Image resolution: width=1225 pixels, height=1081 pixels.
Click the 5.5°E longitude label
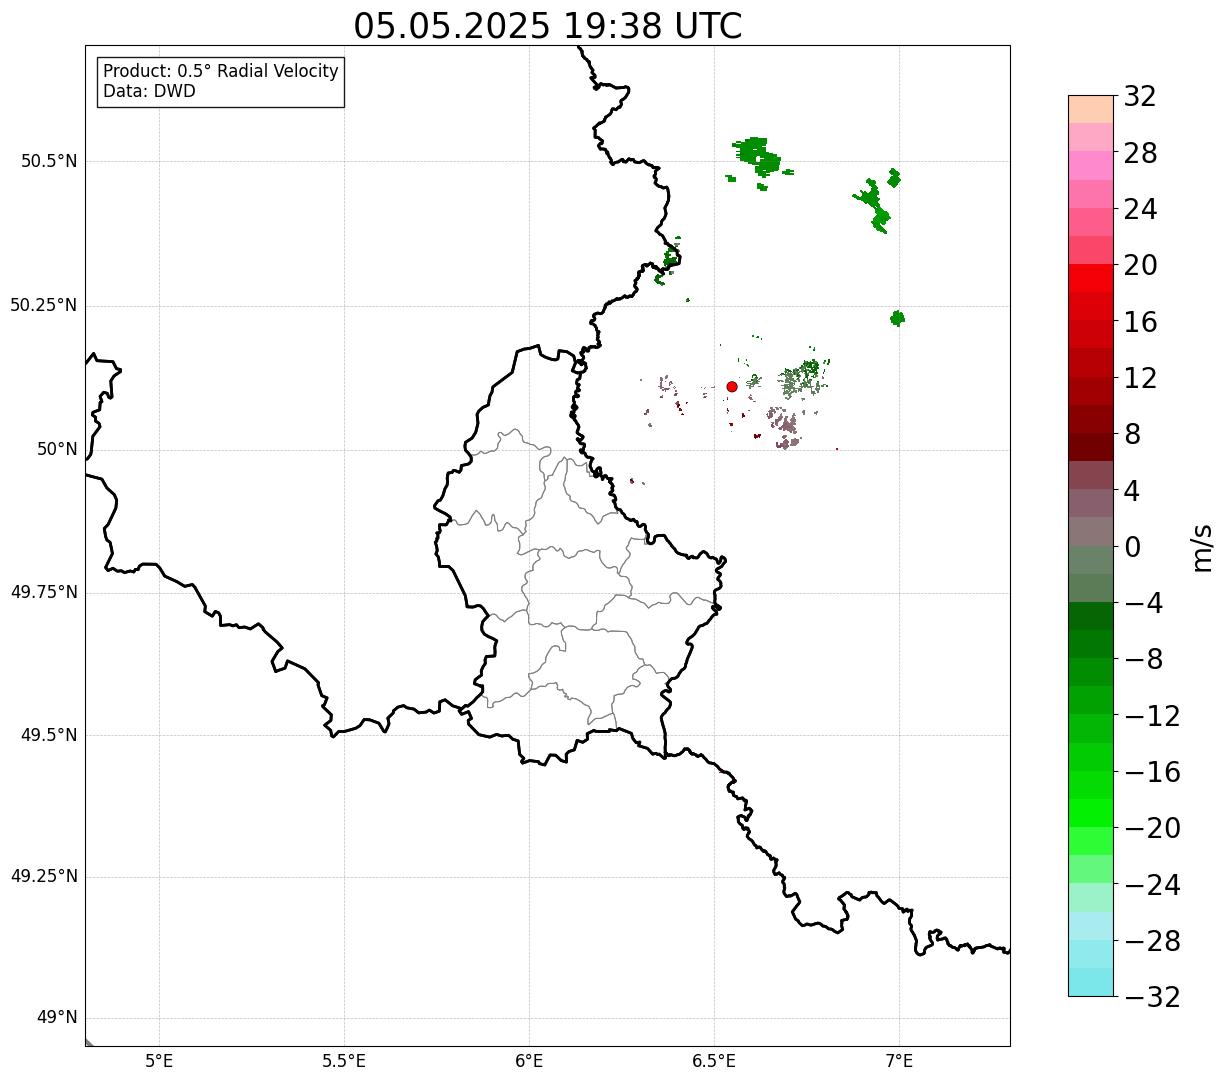click(344, 1060)
